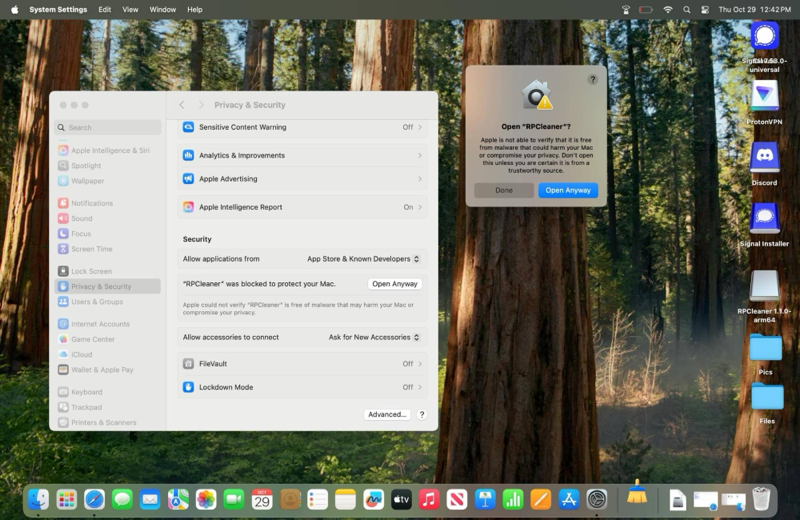800x520 pixels.
Task: Click the battery icon in menu bar
Action: 646,9
